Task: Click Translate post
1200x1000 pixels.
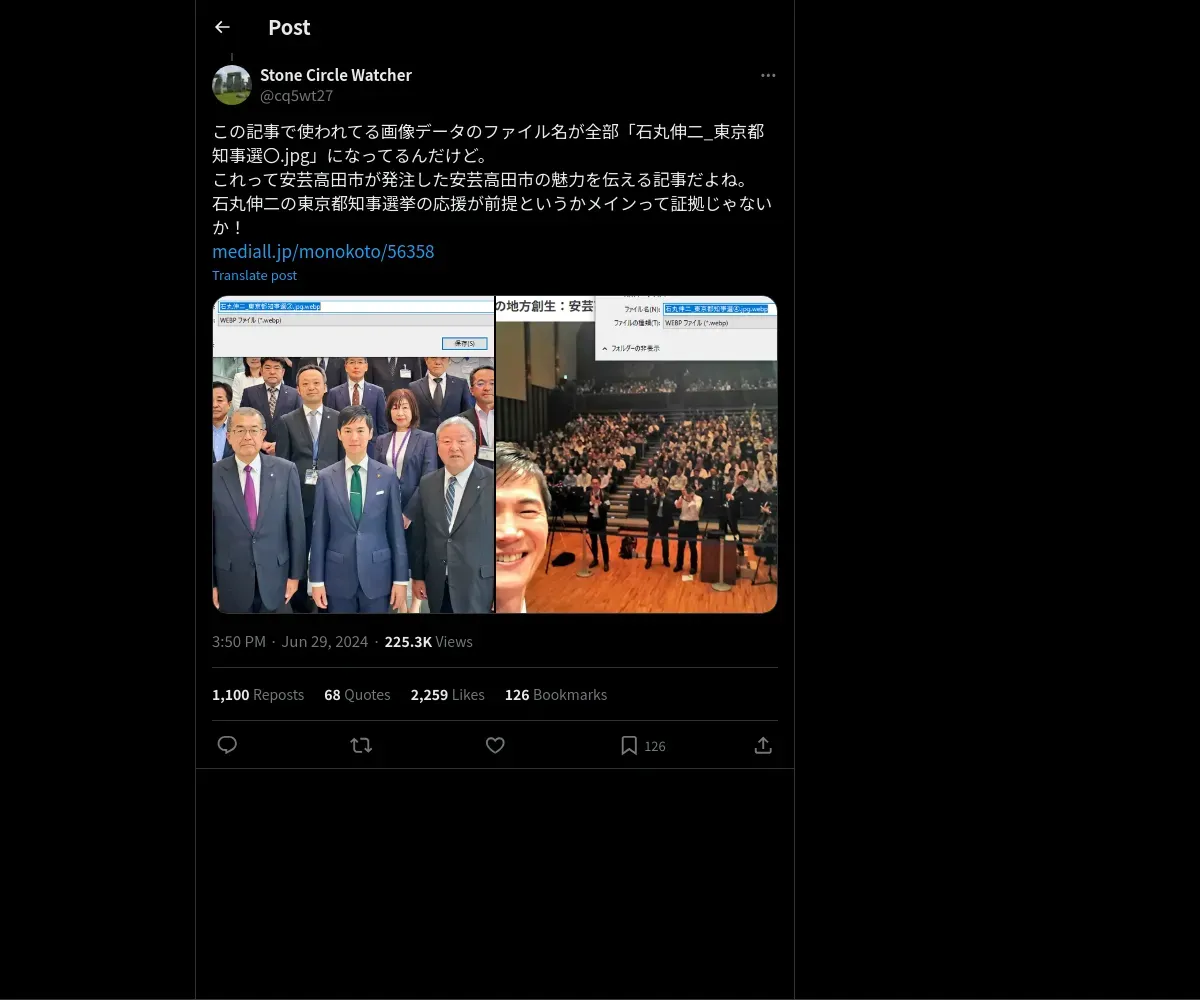Action: click(x=254, y=275)
